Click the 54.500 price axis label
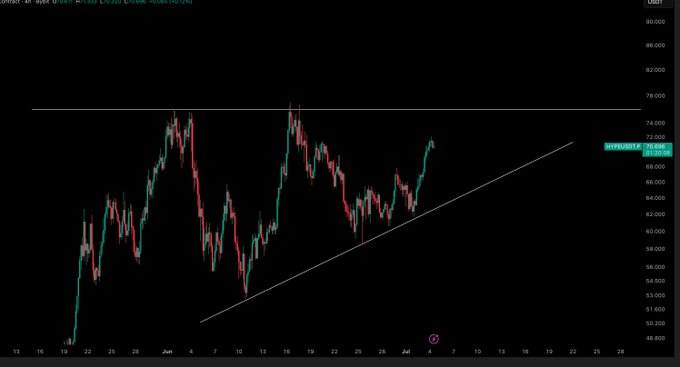Viewport: 680px width, 367px height. coord(655,281)
